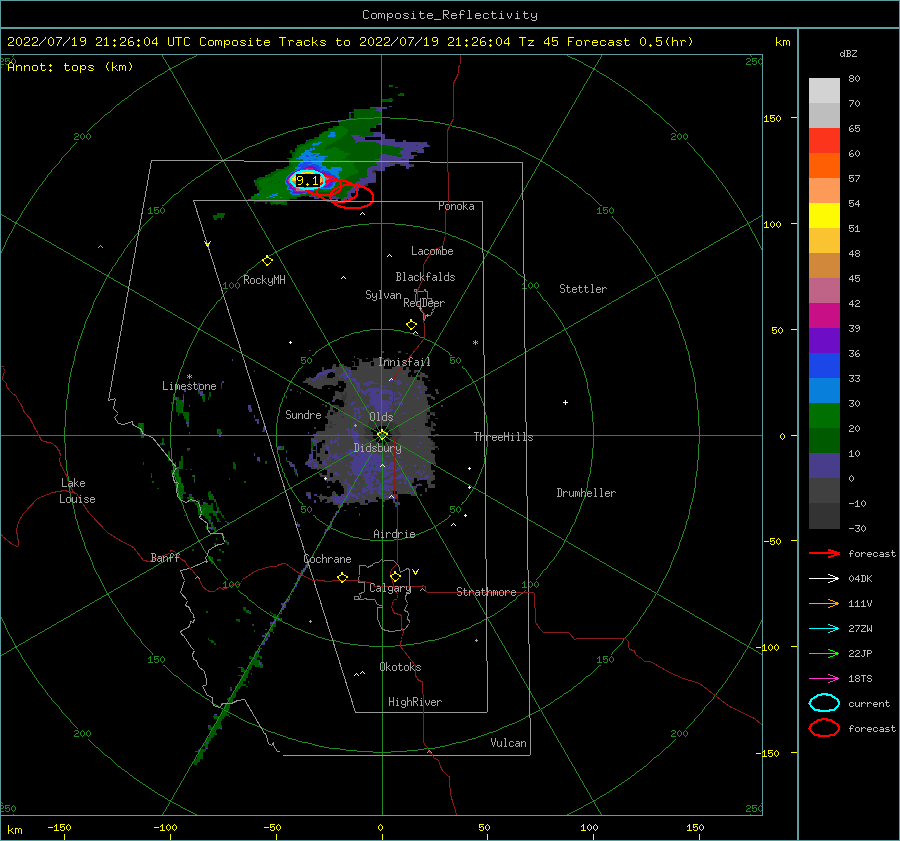This screenshot has height=841, width=900.
Task: Click the Olds label
Action: click(381, 417)
